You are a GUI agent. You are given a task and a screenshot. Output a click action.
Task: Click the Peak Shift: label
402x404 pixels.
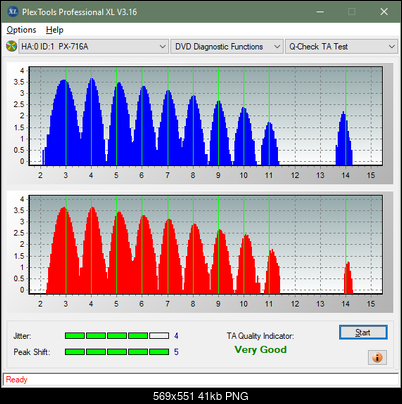tap(32, 352)
